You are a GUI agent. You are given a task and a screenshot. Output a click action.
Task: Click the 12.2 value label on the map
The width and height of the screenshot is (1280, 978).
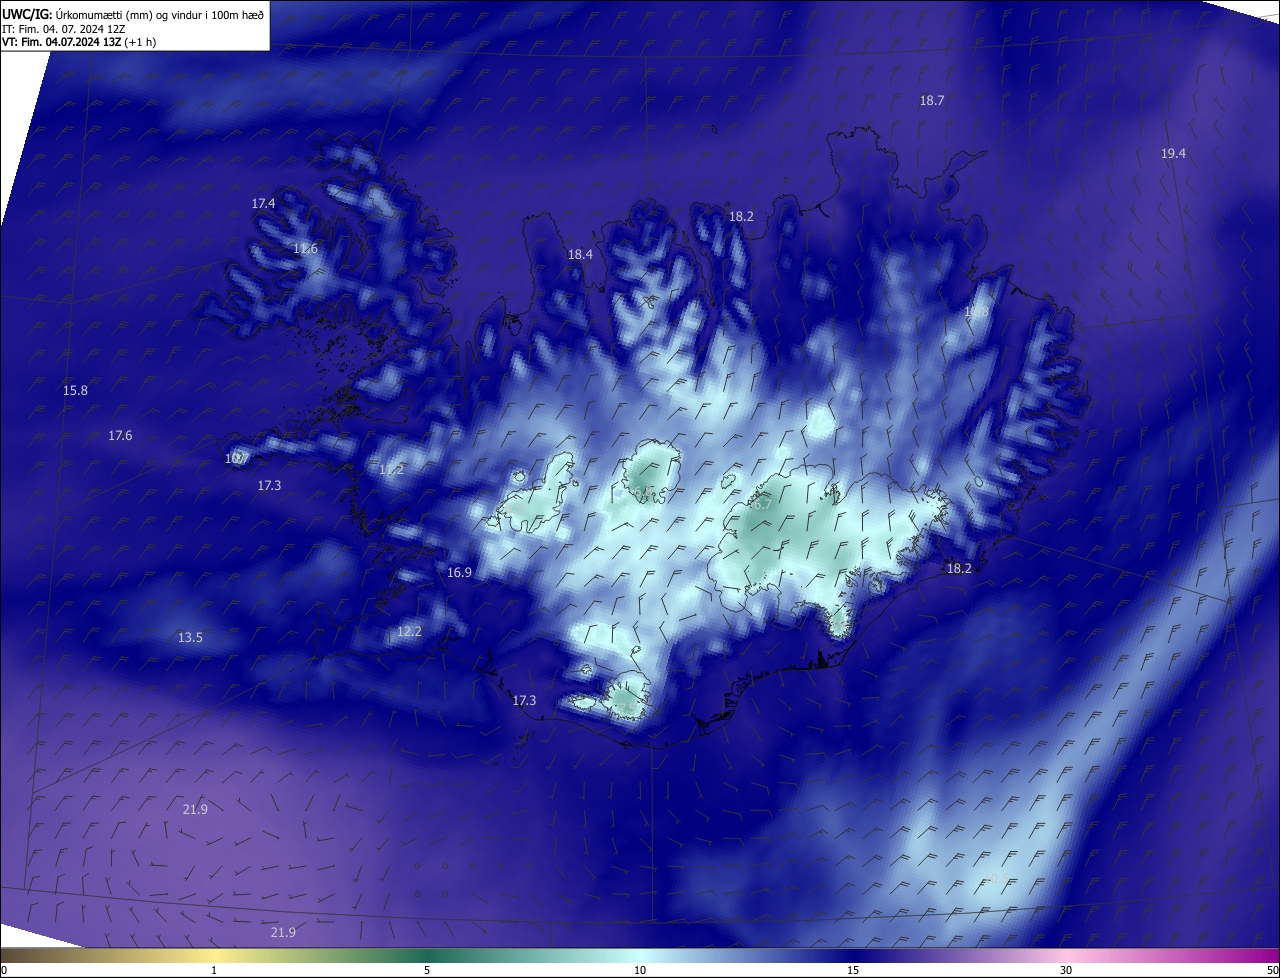(x=409, y=631)
